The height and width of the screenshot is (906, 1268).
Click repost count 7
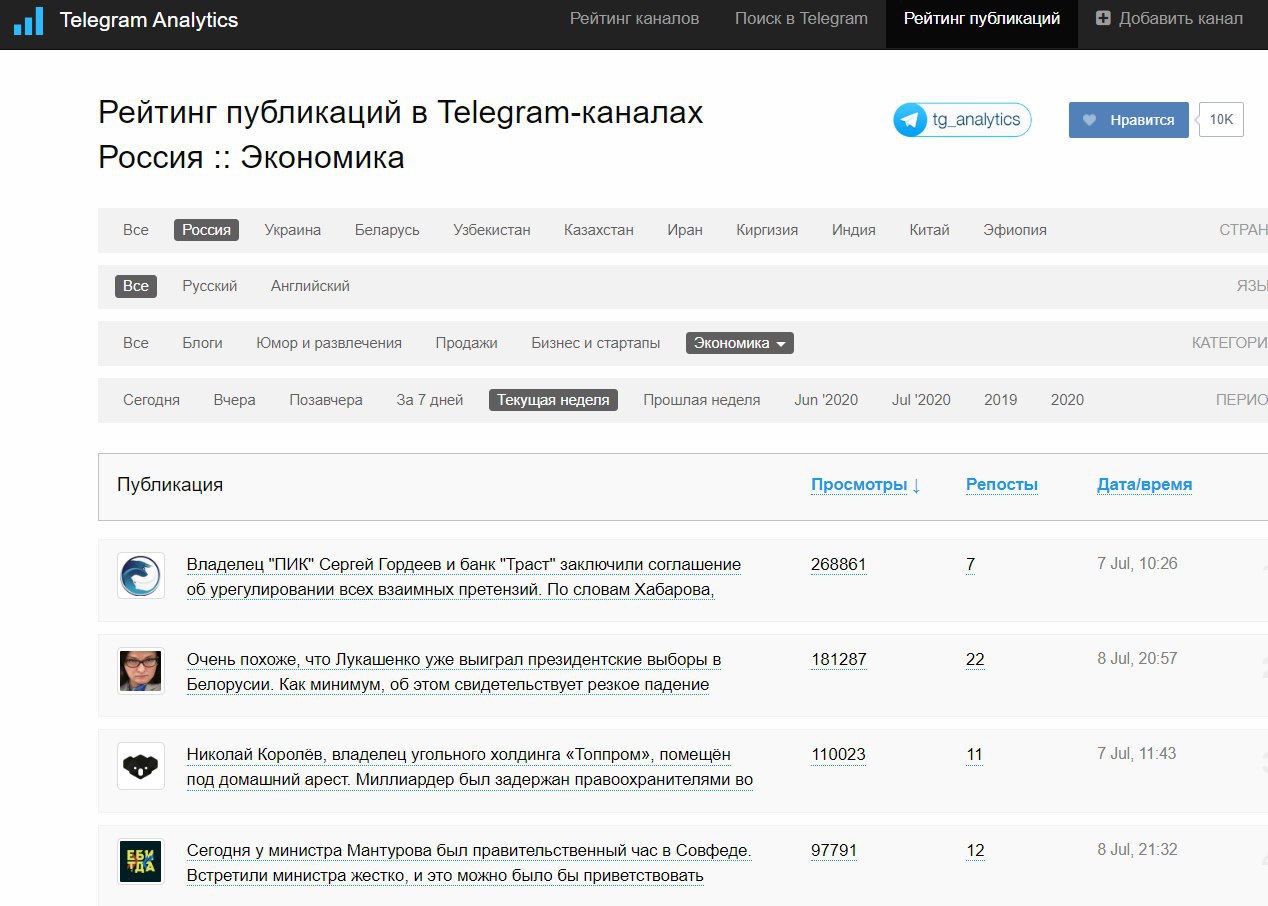[971, 564]
